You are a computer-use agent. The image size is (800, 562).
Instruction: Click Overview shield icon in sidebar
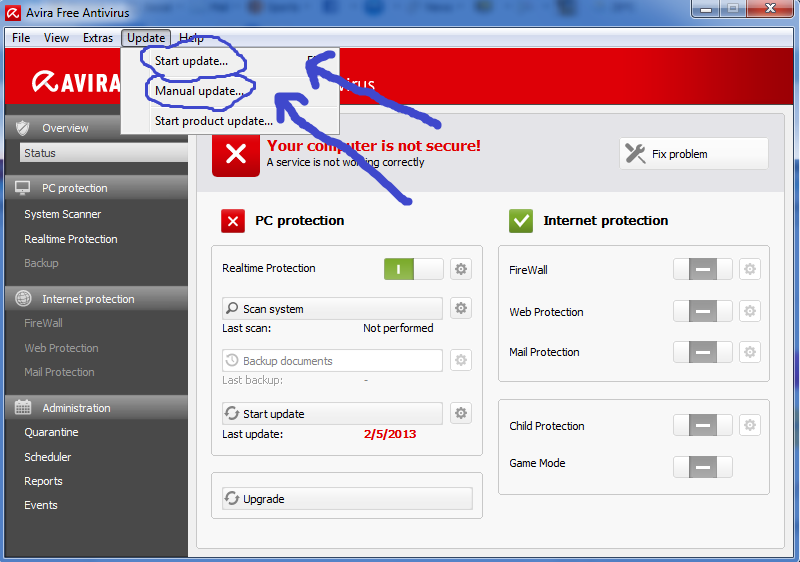(22, 127)
